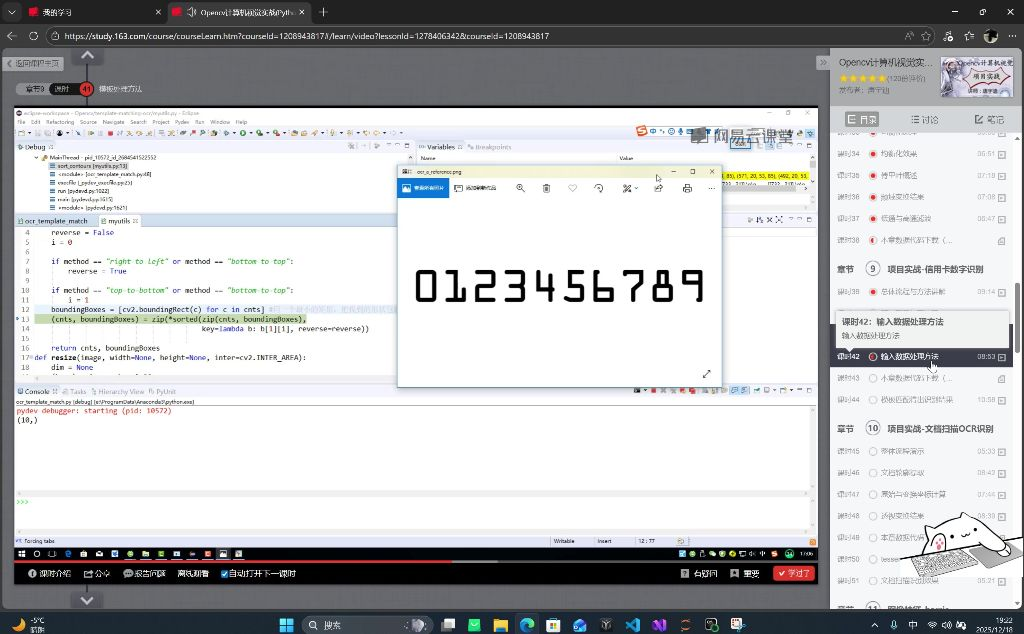1024x634 pixels.
Task: Share the image from photo viewer
Action: 658,188
